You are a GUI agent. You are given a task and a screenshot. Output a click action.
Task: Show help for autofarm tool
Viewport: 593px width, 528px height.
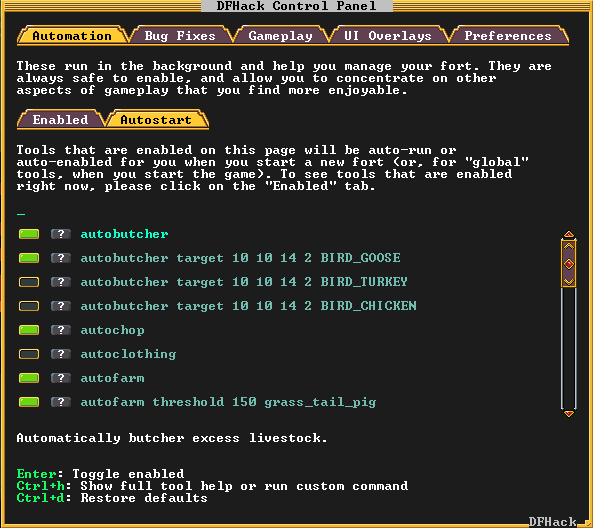61,378
